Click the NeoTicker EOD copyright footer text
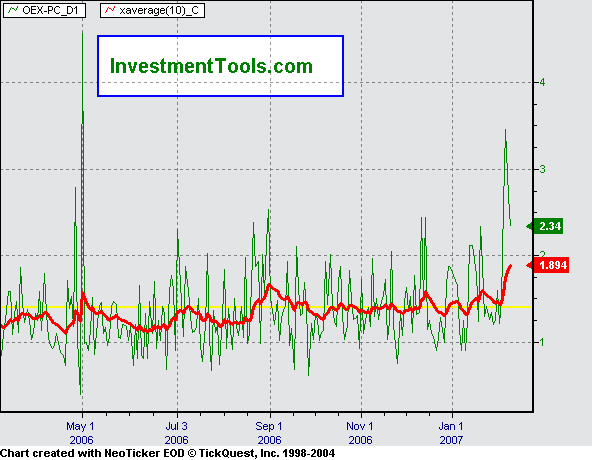The image size is (592, 460). tap(167, 453)
